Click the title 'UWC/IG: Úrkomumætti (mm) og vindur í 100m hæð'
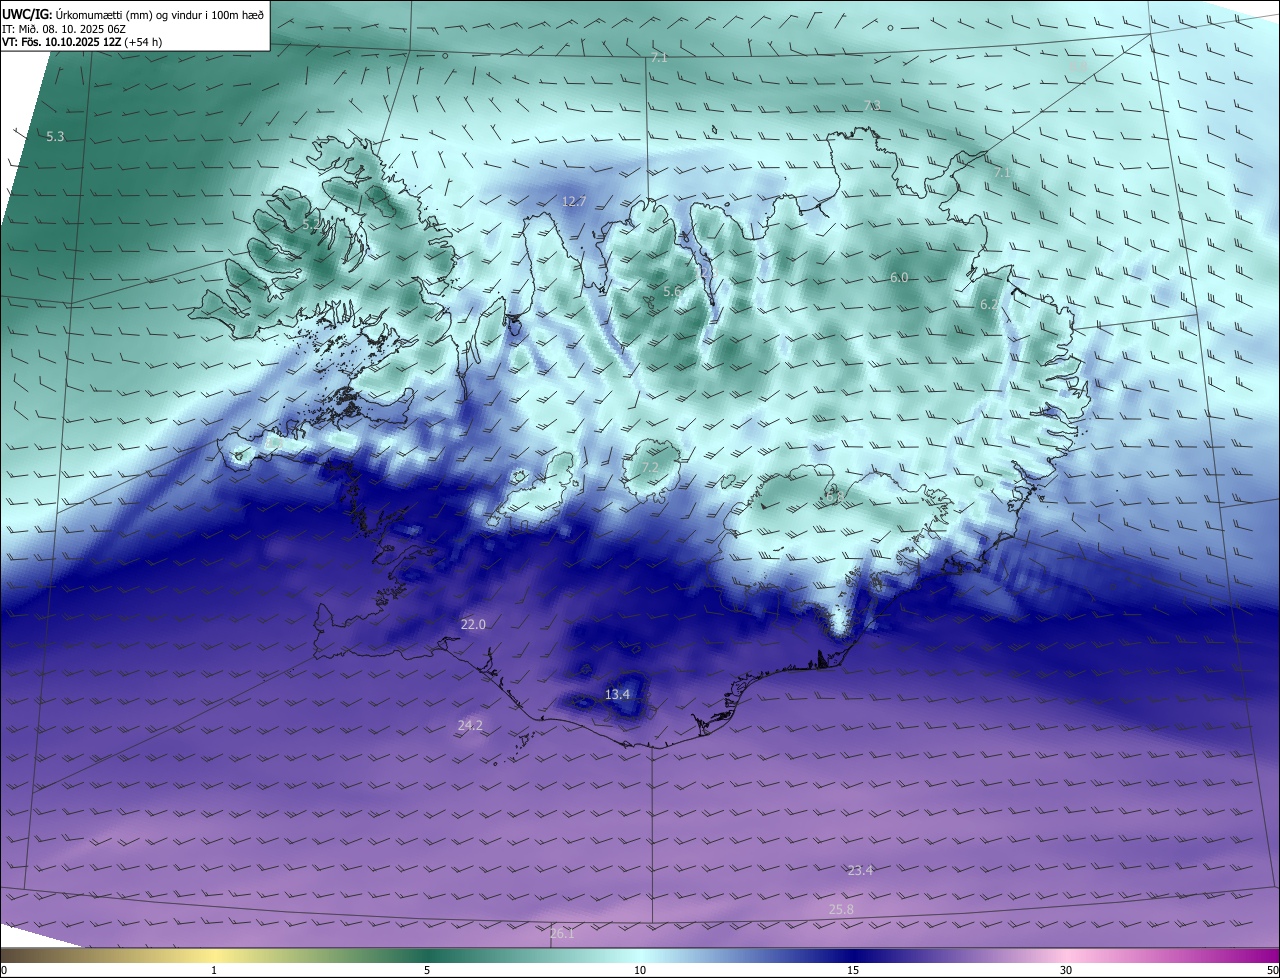This screenshot has height=978, width=1280. 133,14
